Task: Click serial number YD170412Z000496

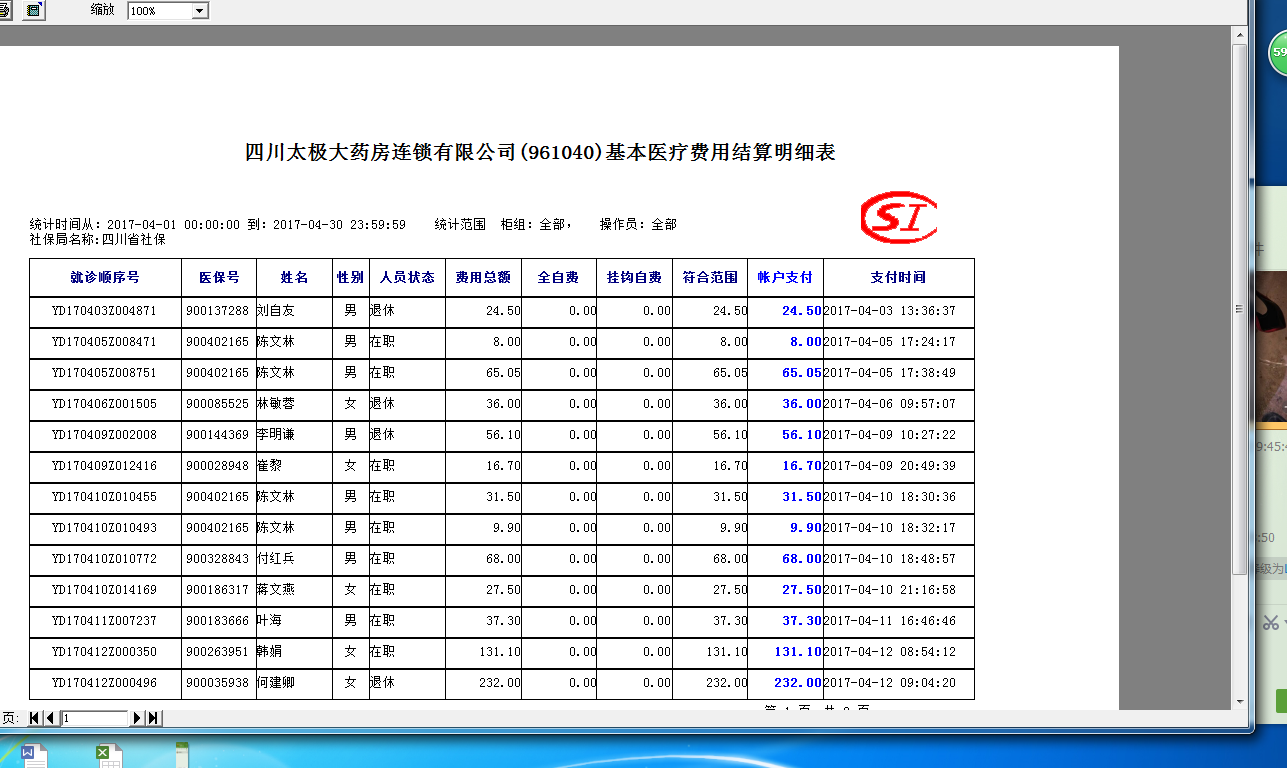Action: [x=105, y=683]
